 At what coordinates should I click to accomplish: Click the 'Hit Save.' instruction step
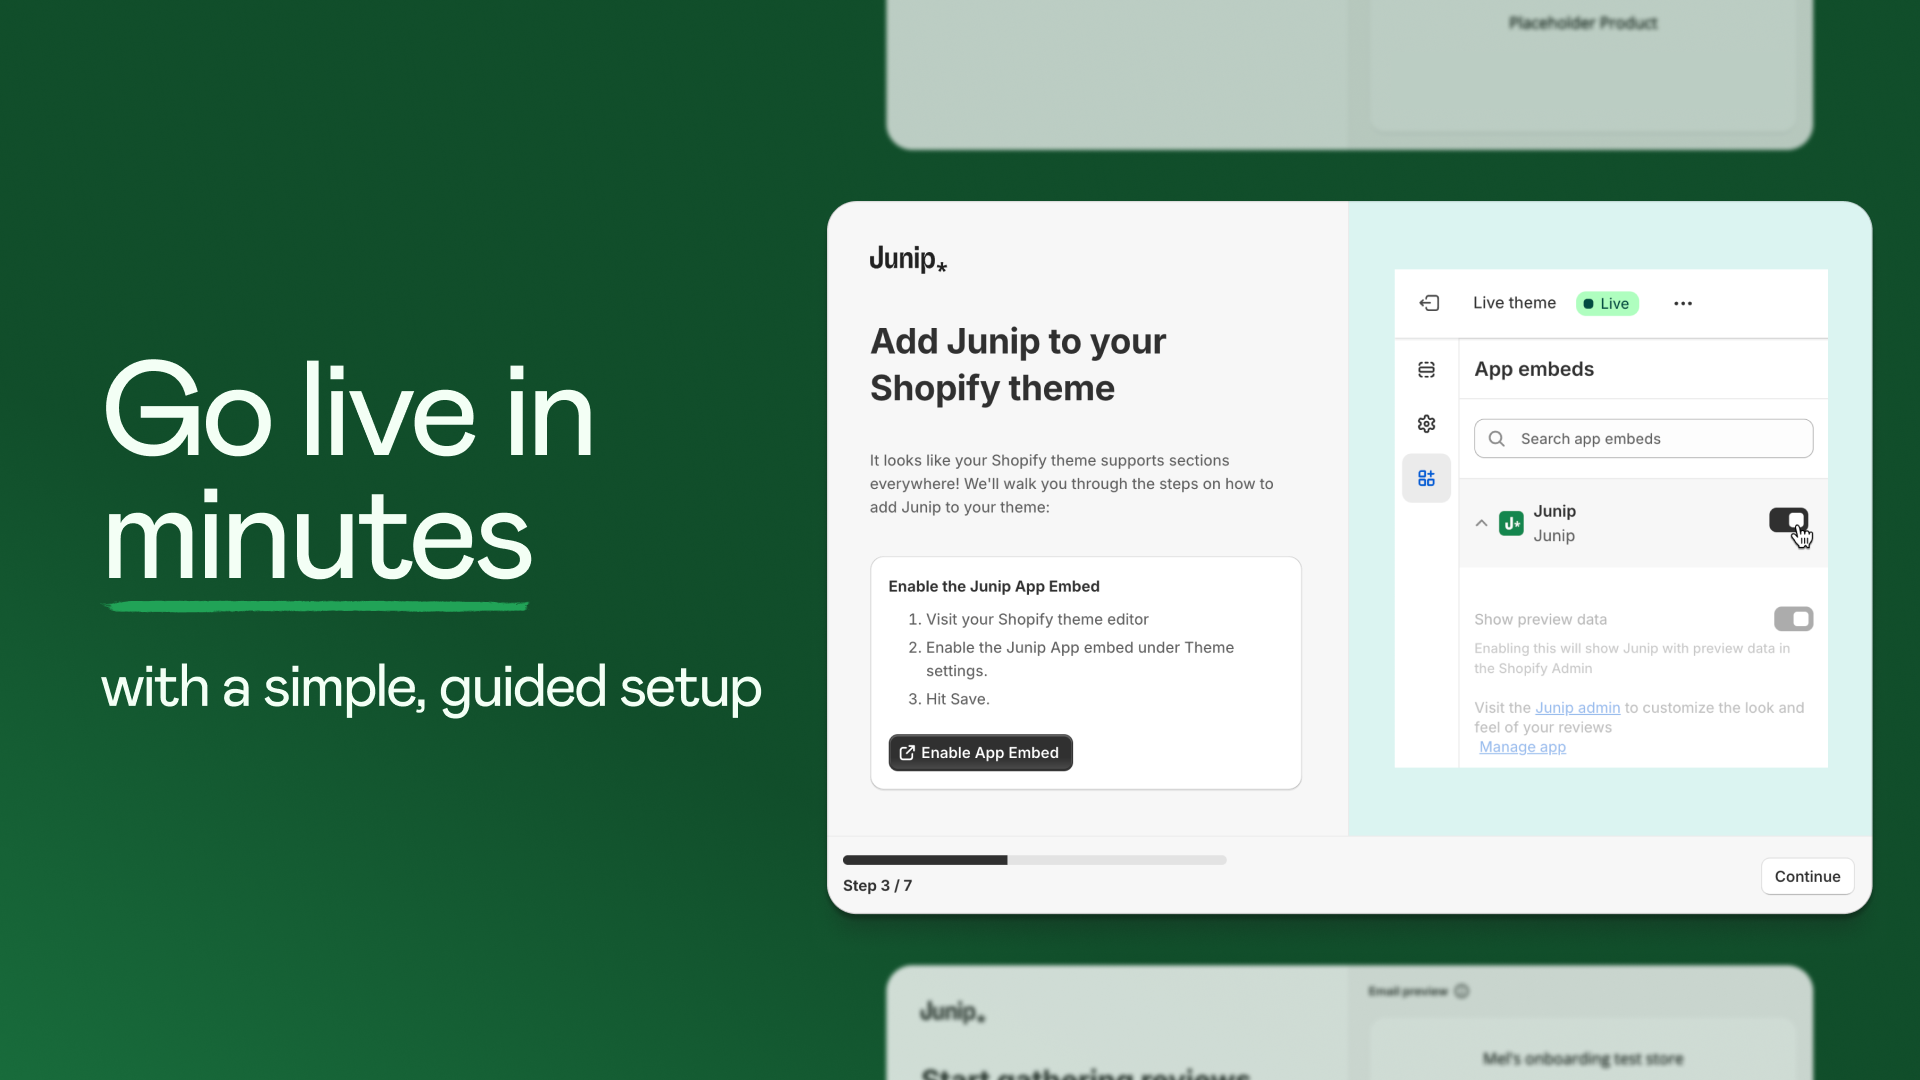coord(957,699)
